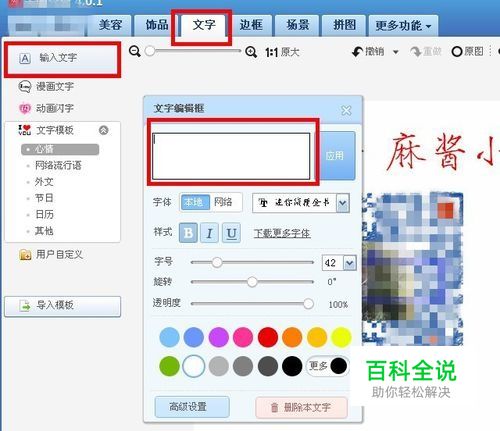Pick the black swatch left of 更多
500x431 pixels.
[x=292, y=366]
